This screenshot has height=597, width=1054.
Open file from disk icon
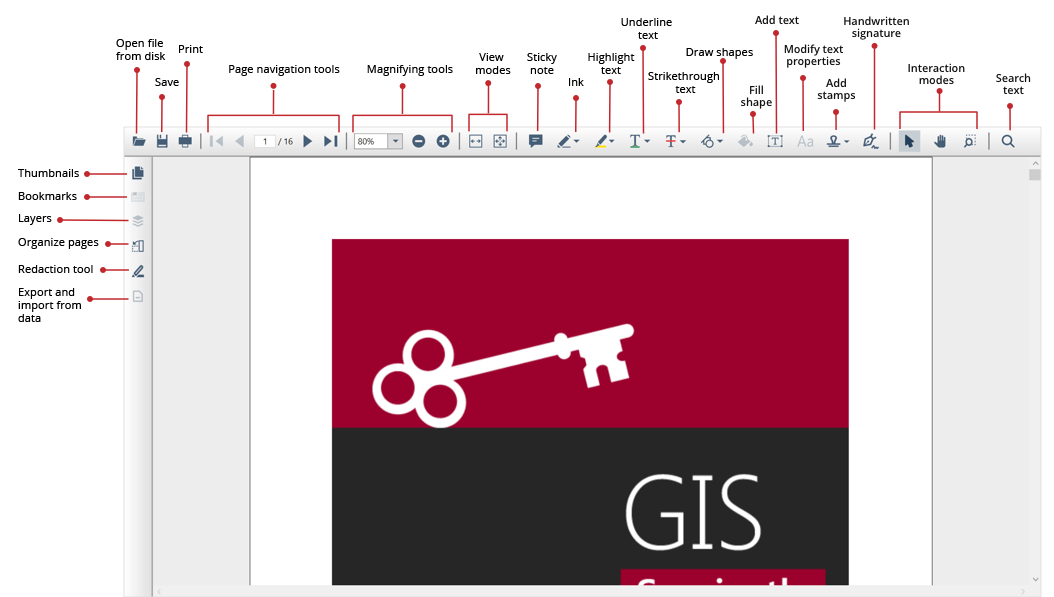[139, 142]
